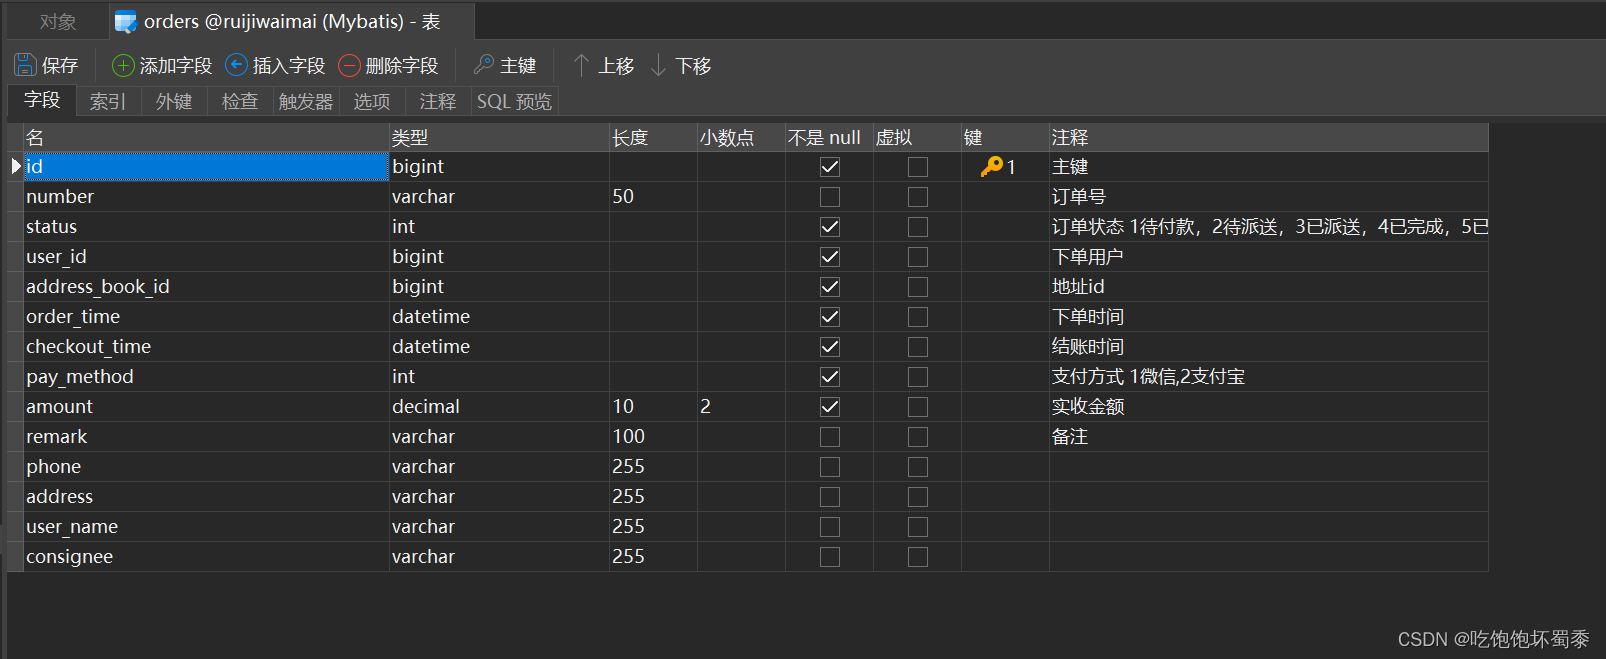Screen dimensions: 1606x659
Task: Open the SQL 预览 tab
Action: 514,101
